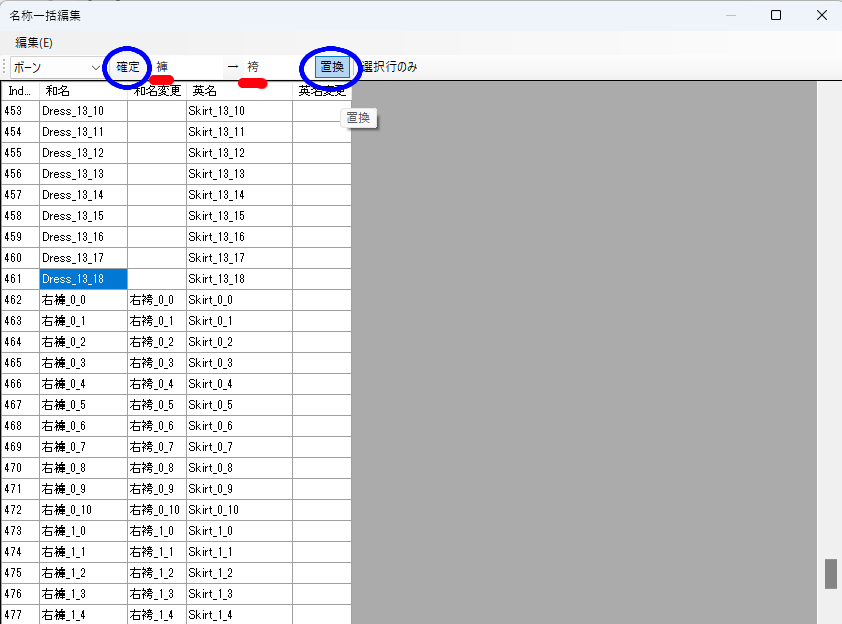Click the vertical scrollbar thumb
This screenshot has height=624, width=842.
point(831,574)
